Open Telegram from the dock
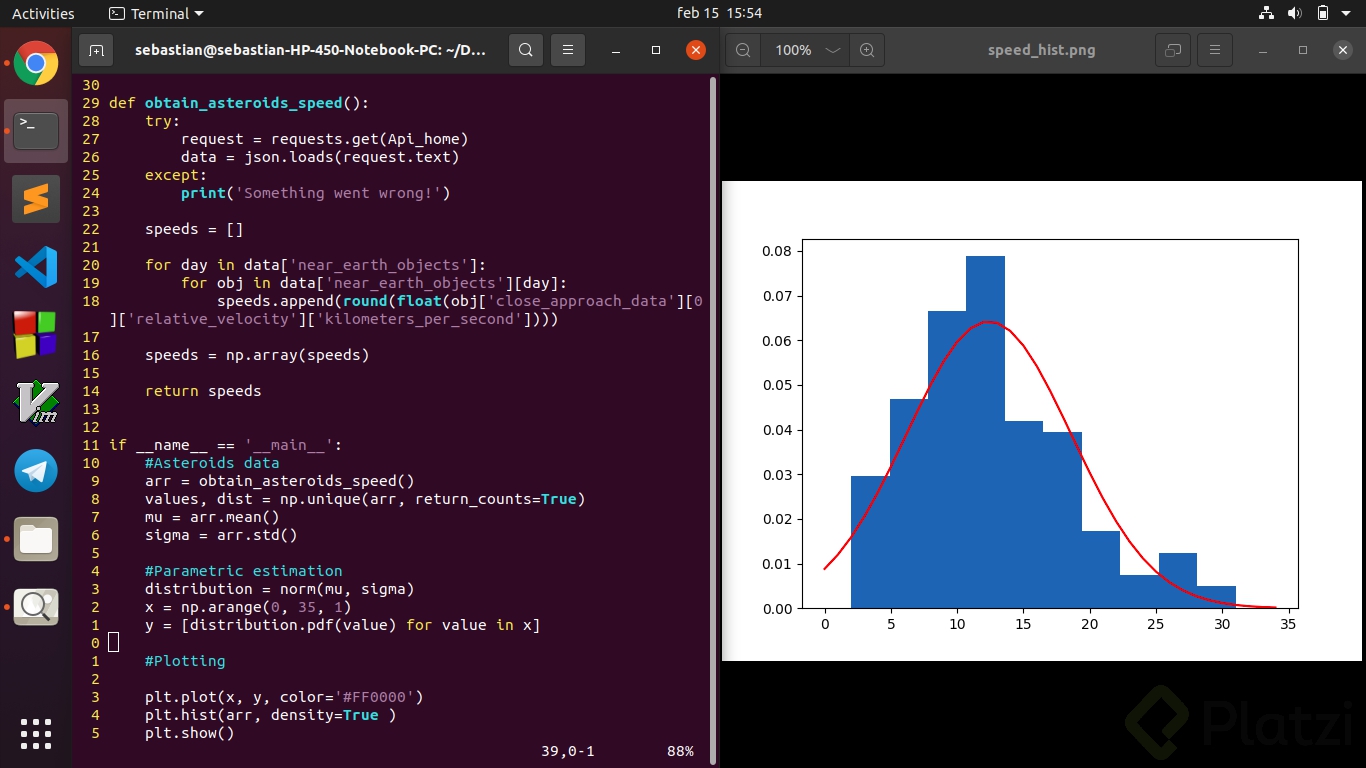The width and height of the screenshot is (1366, 768). pos(36,471)
